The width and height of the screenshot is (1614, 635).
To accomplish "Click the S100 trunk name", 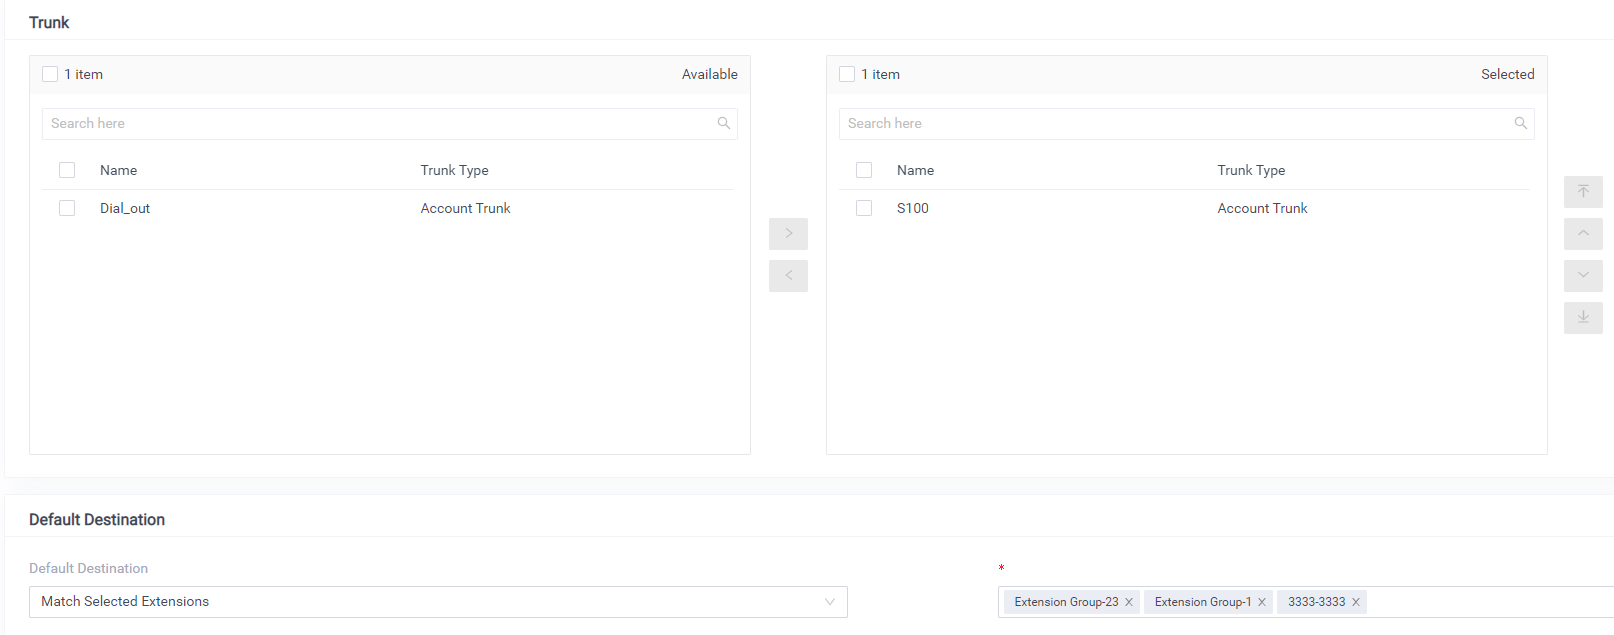I will [x=913, y=208].
